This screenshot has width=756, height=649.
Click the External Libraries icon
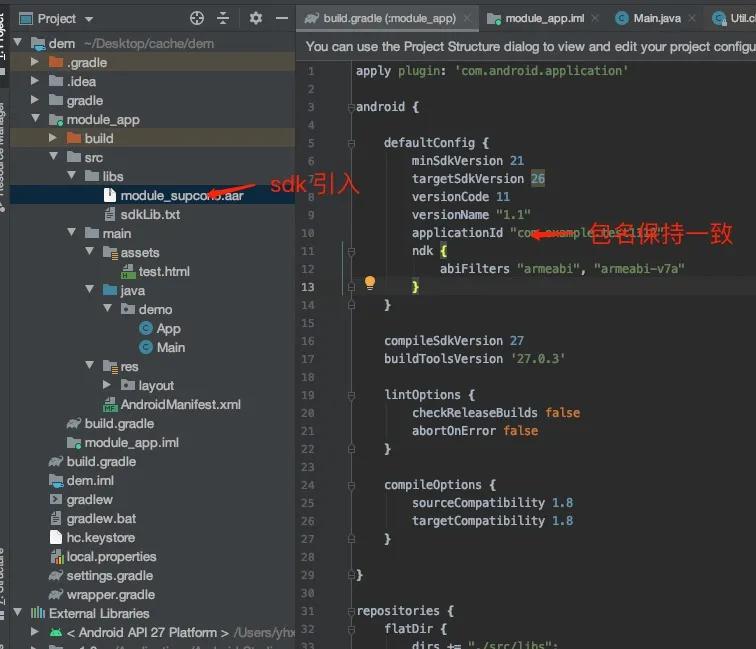coord(38,613)
